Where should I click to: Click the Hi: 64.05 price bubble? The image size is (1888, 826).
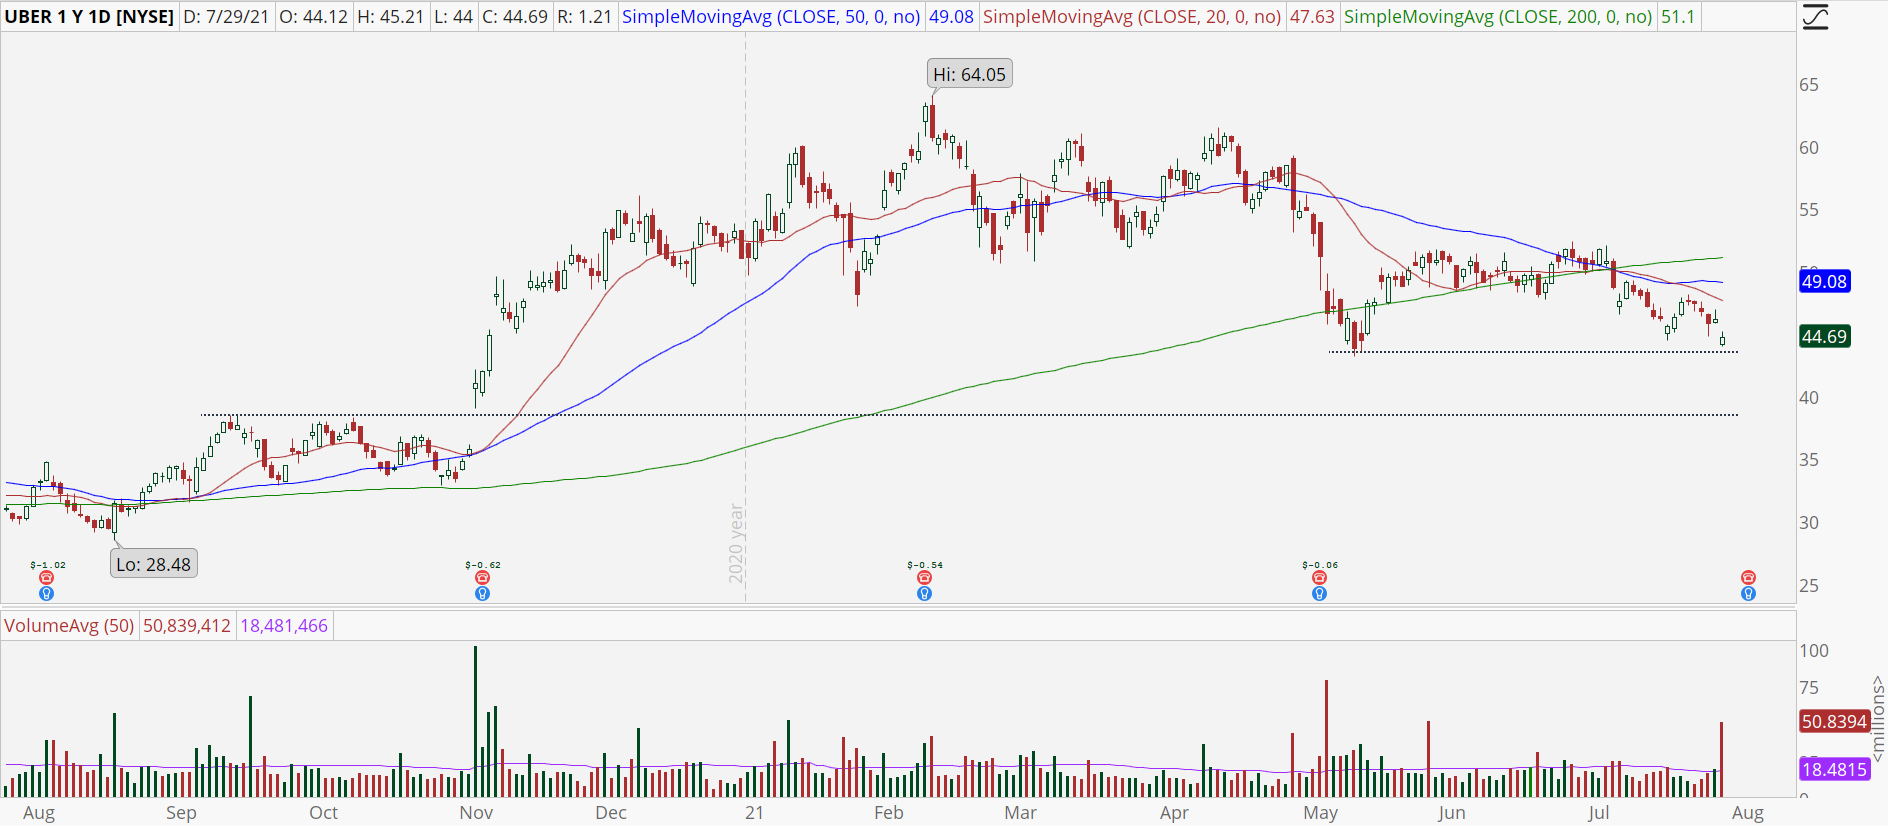tap(969, 74)
